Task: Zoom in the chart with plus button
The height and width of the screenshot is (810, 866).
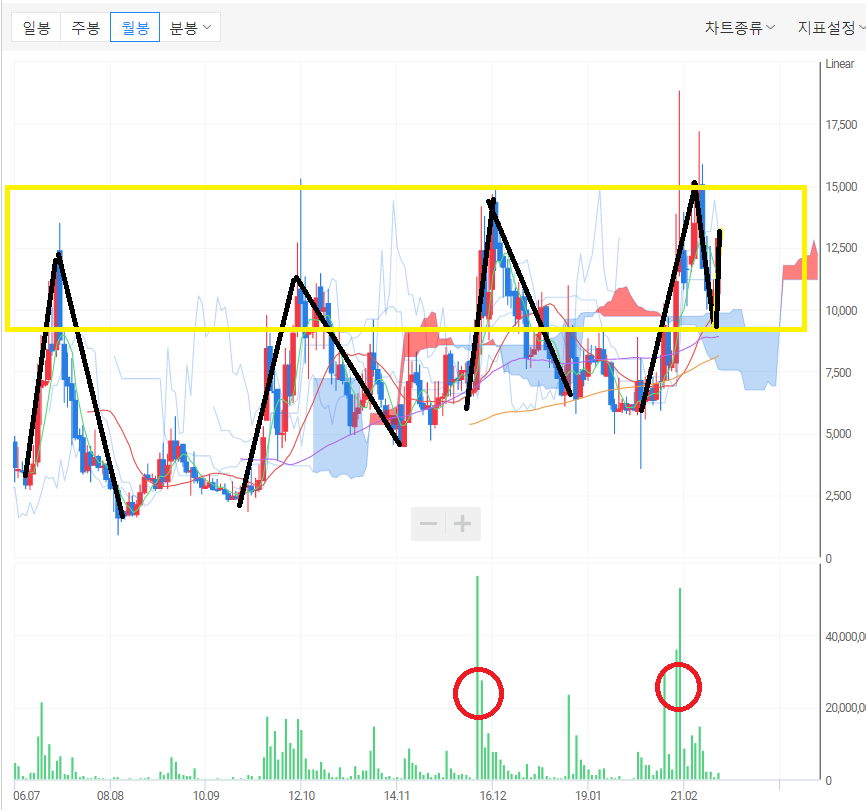Action: 462,523
